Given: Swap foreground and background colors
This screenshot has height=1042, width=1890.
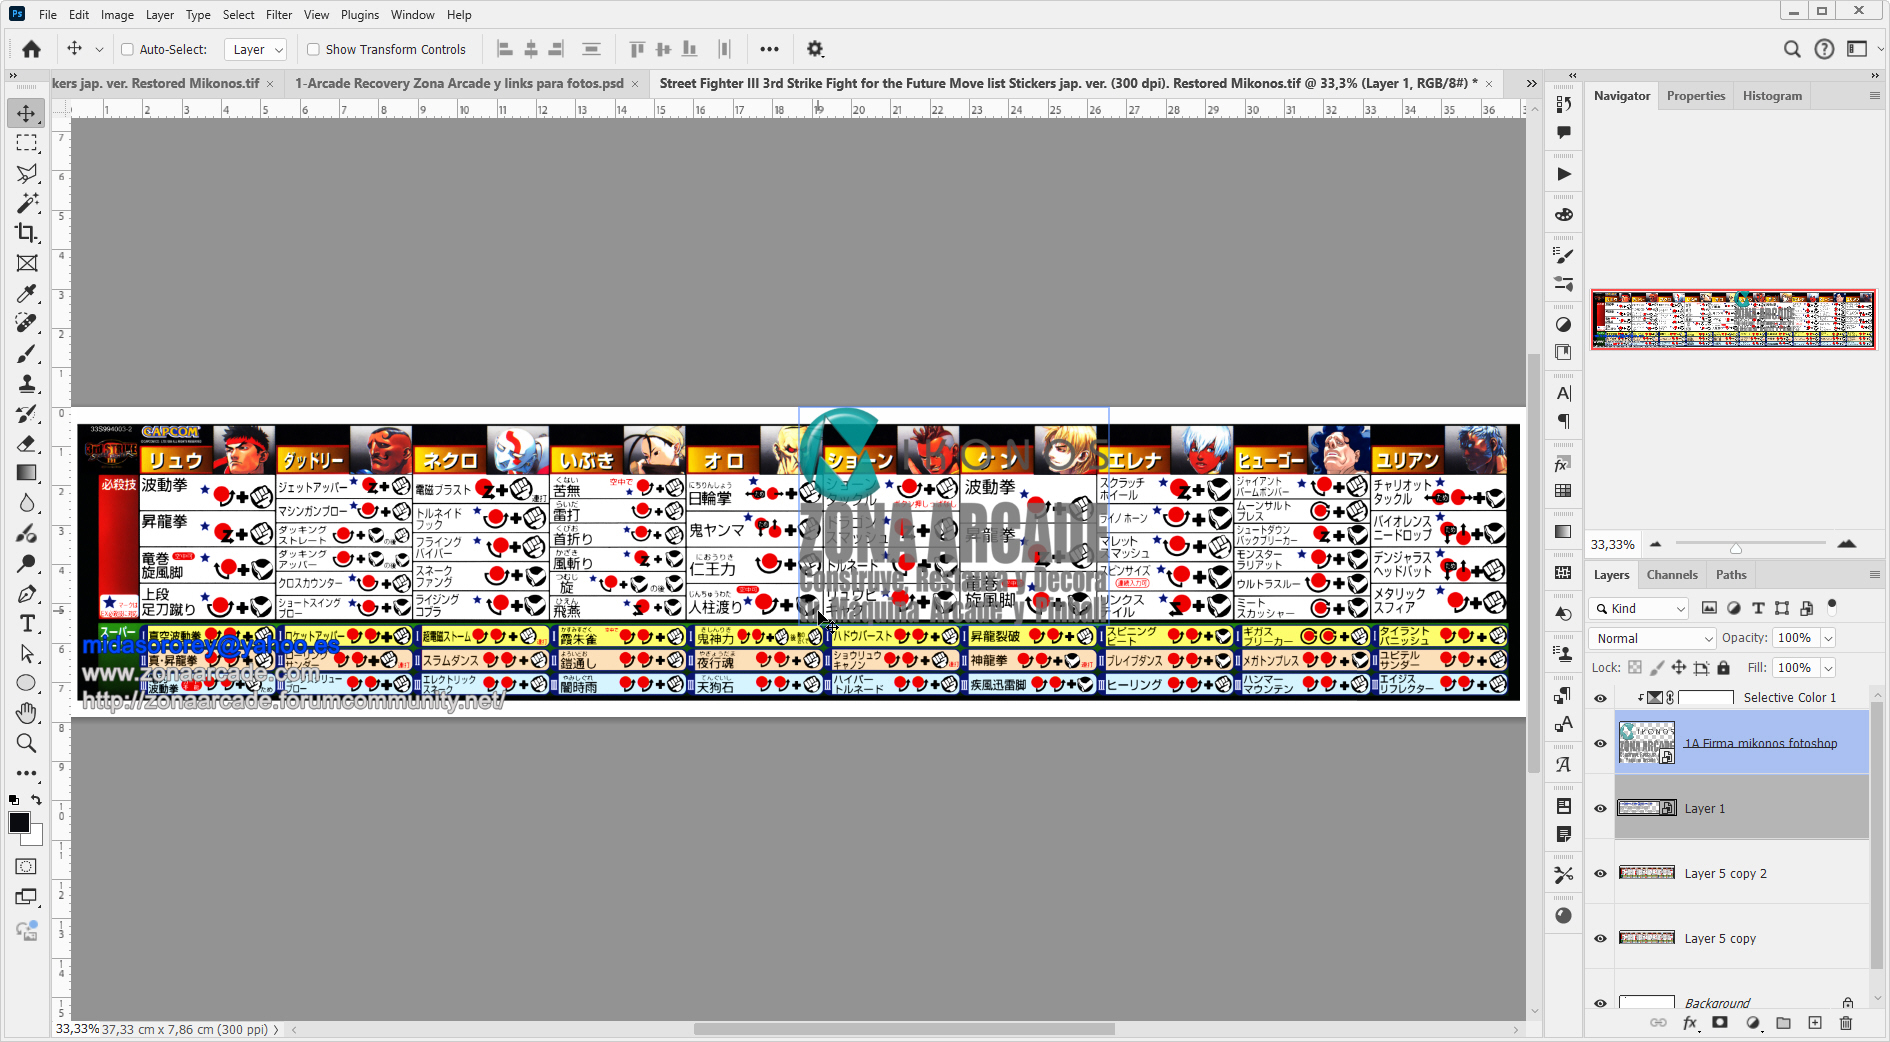Looking at the screenshot, I should coord(36,800).
